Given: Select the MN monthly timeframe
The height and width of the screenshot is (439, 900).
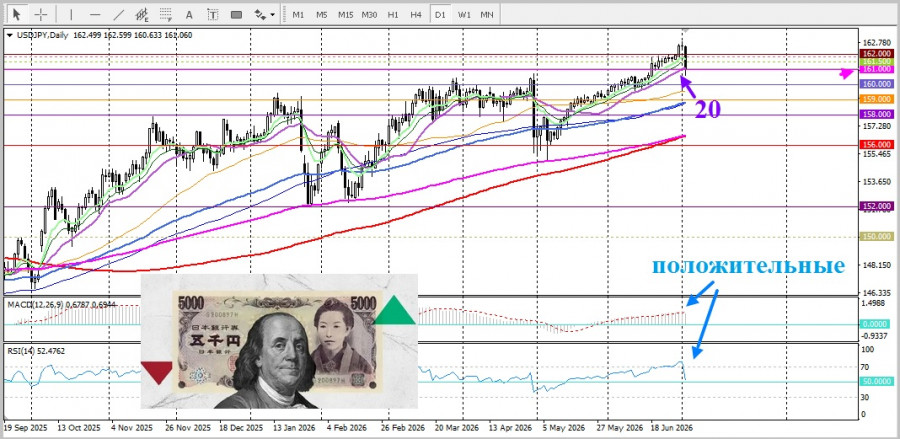Looking at the screenshot, I should click(x=487, y=14).
